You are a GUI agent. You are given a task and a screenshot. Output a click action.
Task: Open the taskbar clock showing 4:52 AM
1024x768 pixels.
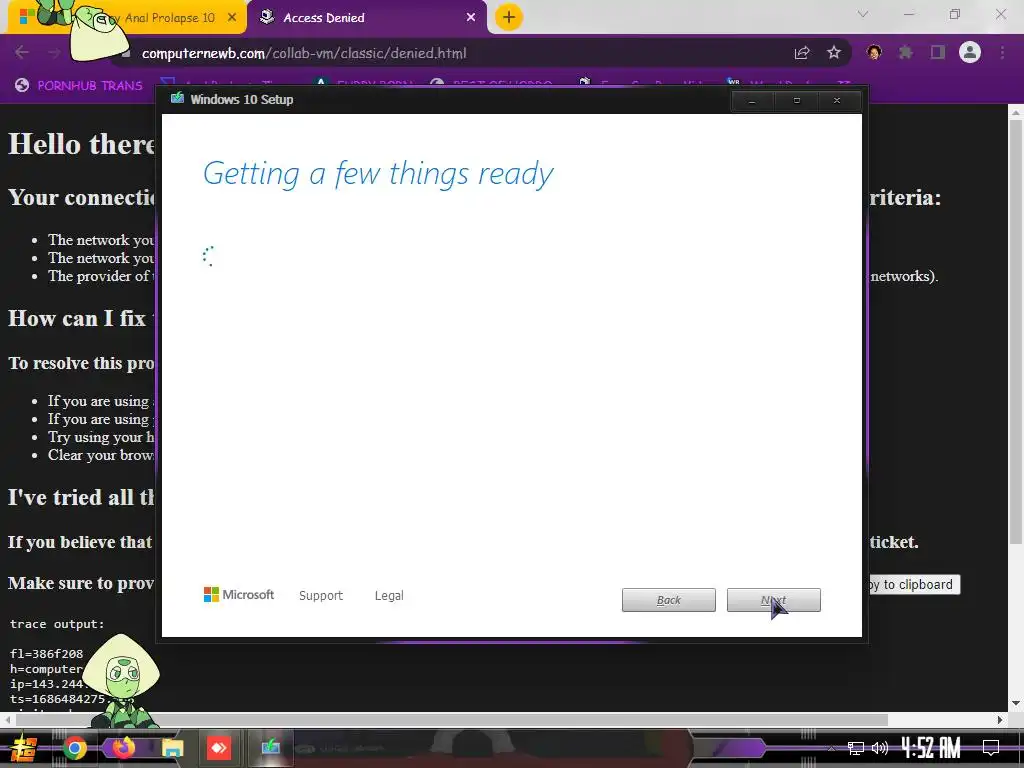coord(931,748)
